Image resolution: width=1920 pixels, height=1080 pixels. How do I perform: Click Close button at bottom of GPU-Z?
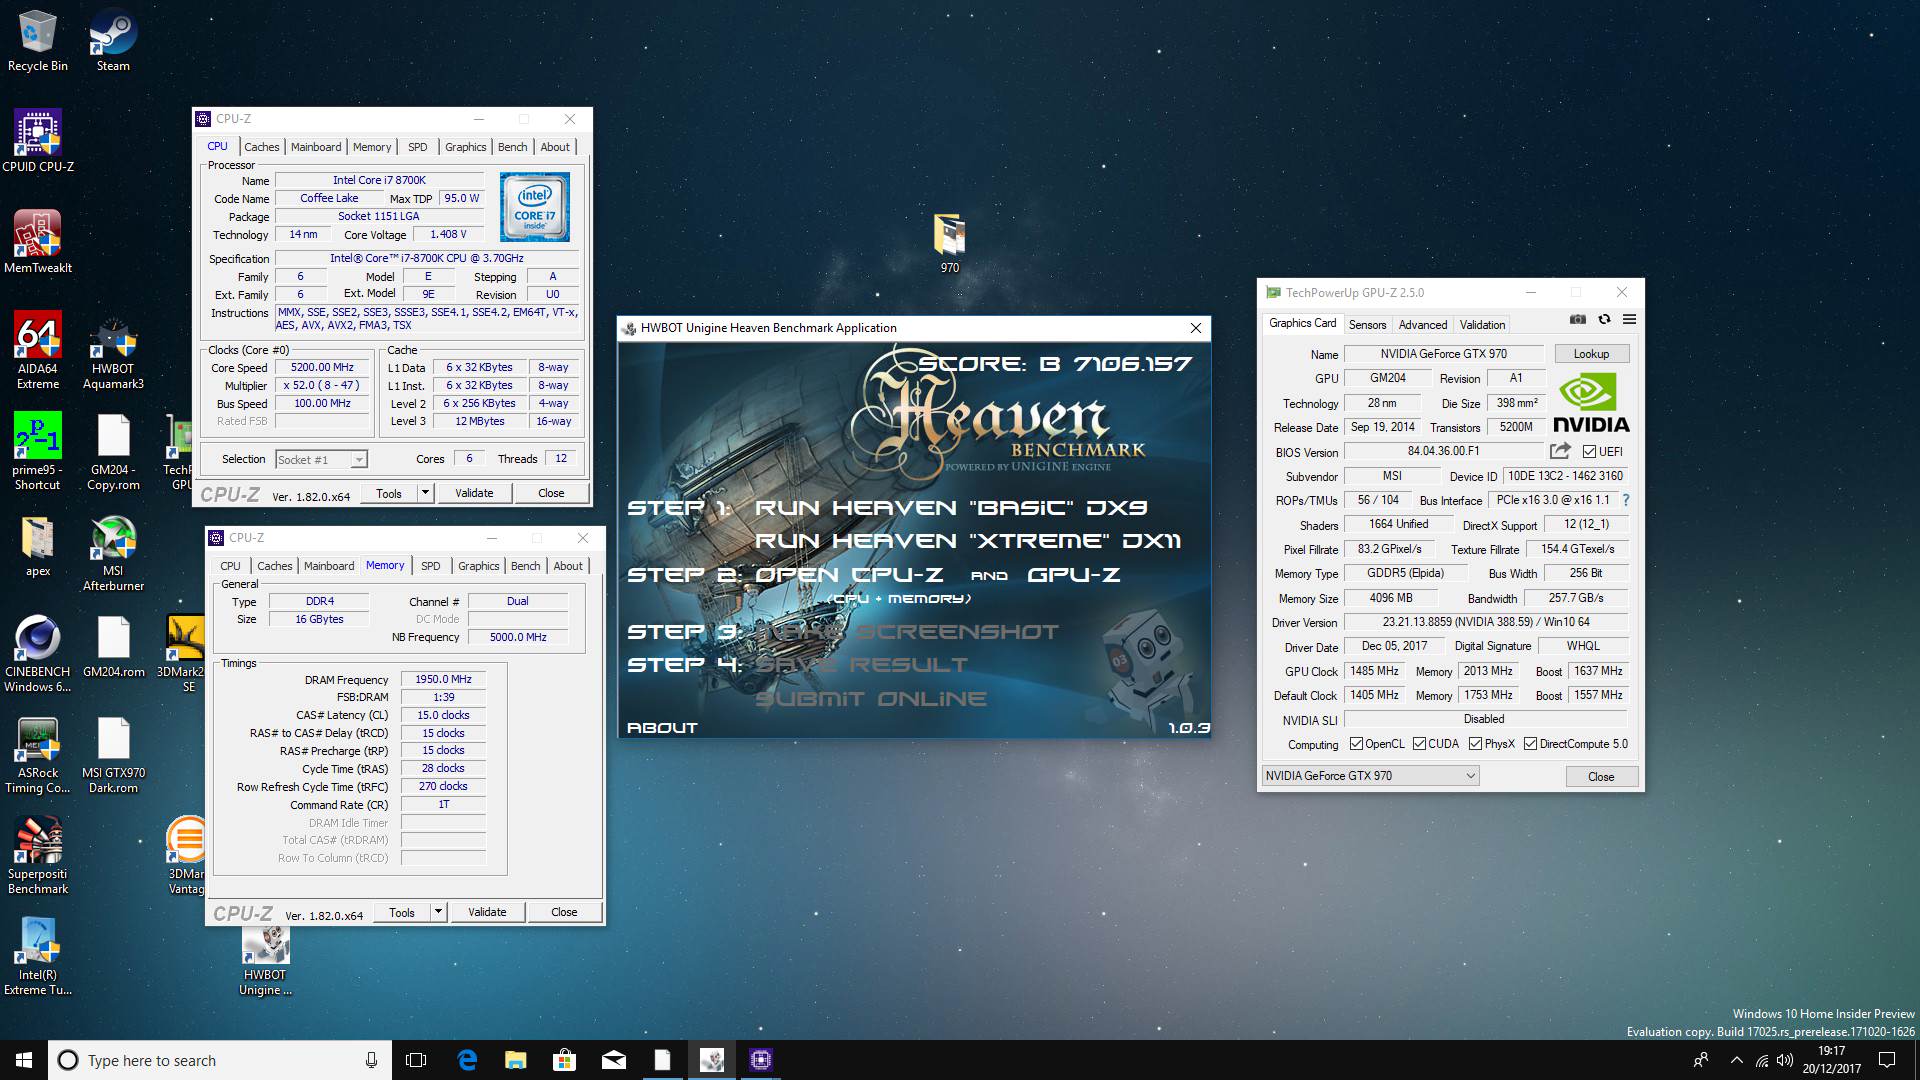(x=1601, y=777)
